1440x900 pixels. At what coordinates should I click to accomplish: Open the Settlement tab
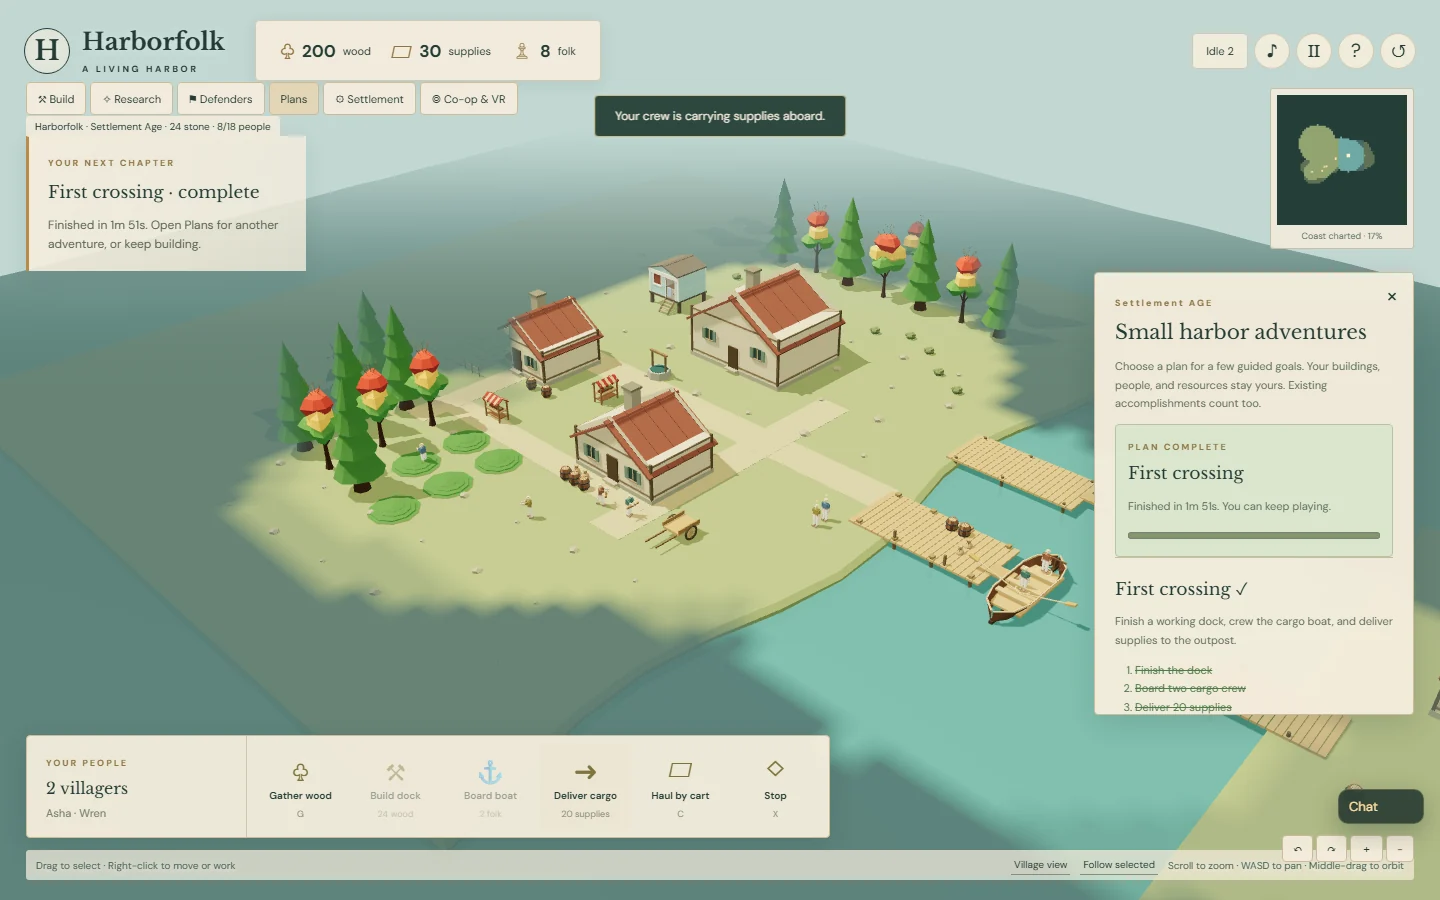tap(370, 99)
